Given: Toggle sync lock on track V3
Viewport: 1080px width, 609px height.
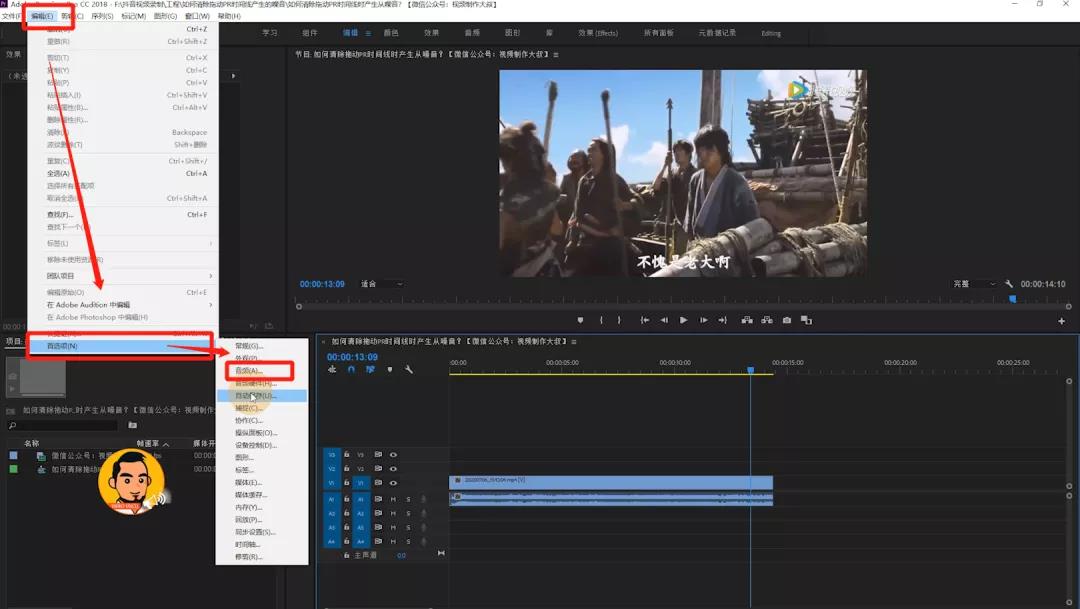Looking at the screenshot, I should click(x=378, y=455).
